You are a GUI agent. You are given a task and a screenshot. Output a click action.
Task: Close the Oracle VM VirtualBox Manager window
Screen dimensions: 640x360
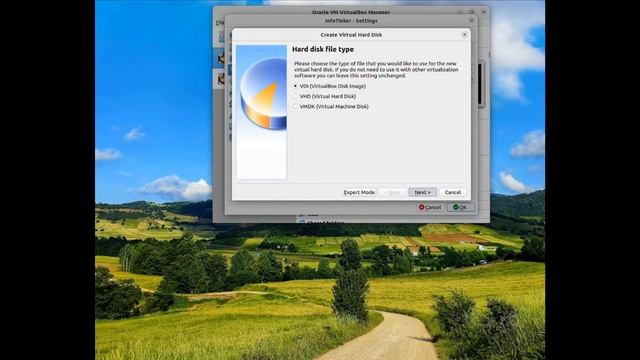[484, 12]
